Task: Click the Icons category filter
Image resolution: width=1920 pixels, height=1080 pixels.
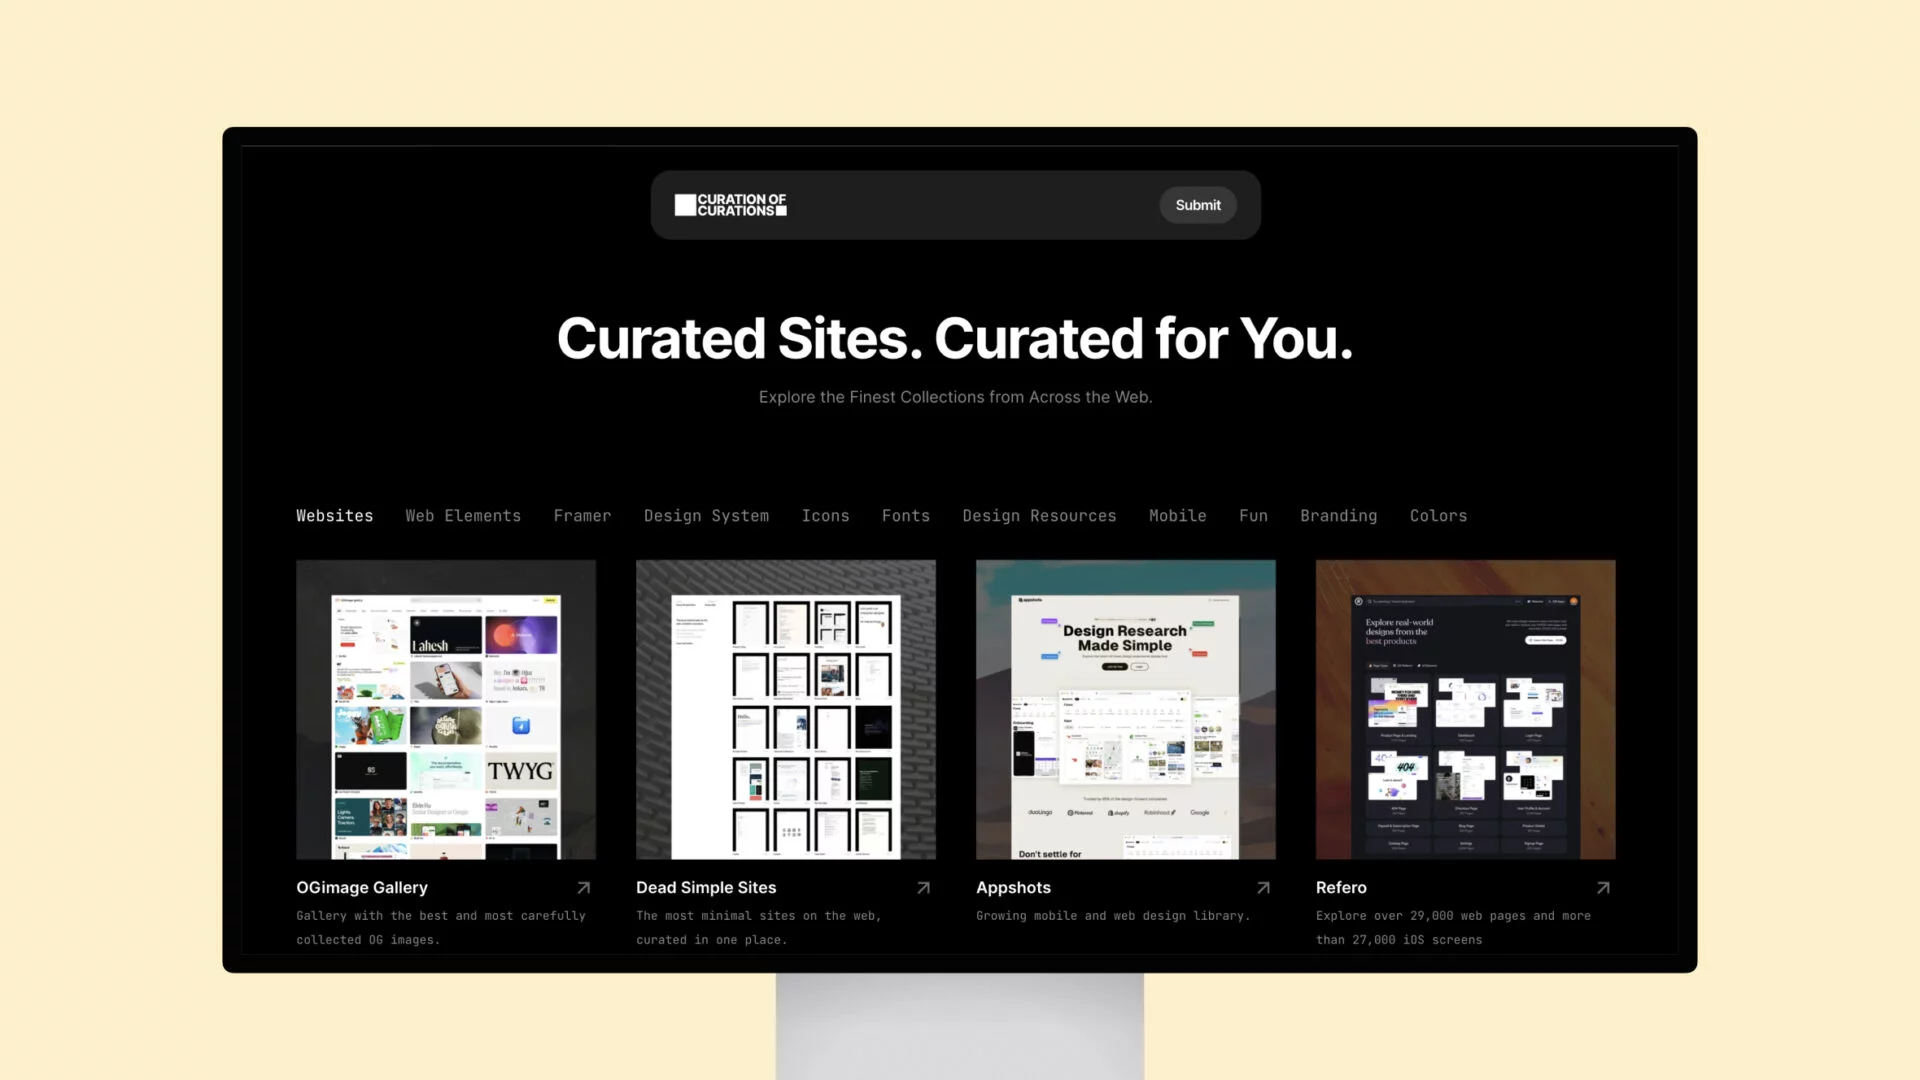Action: click(824, 514)
